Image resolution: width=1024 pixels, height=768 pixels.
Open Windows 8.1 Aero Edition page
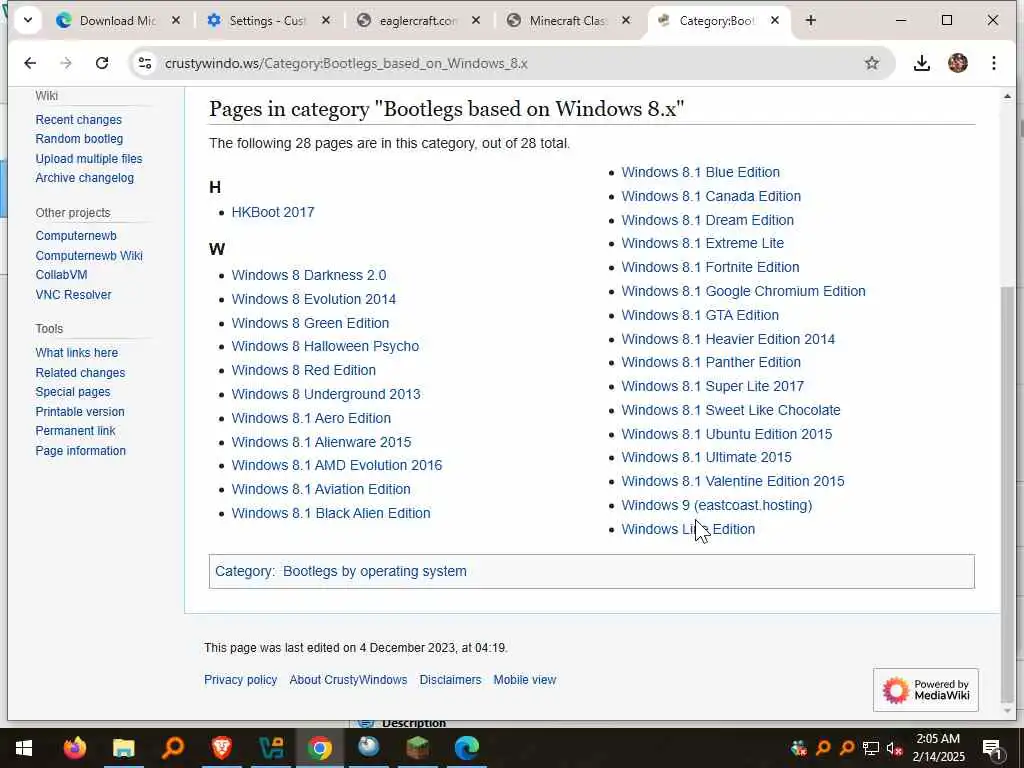311,418
